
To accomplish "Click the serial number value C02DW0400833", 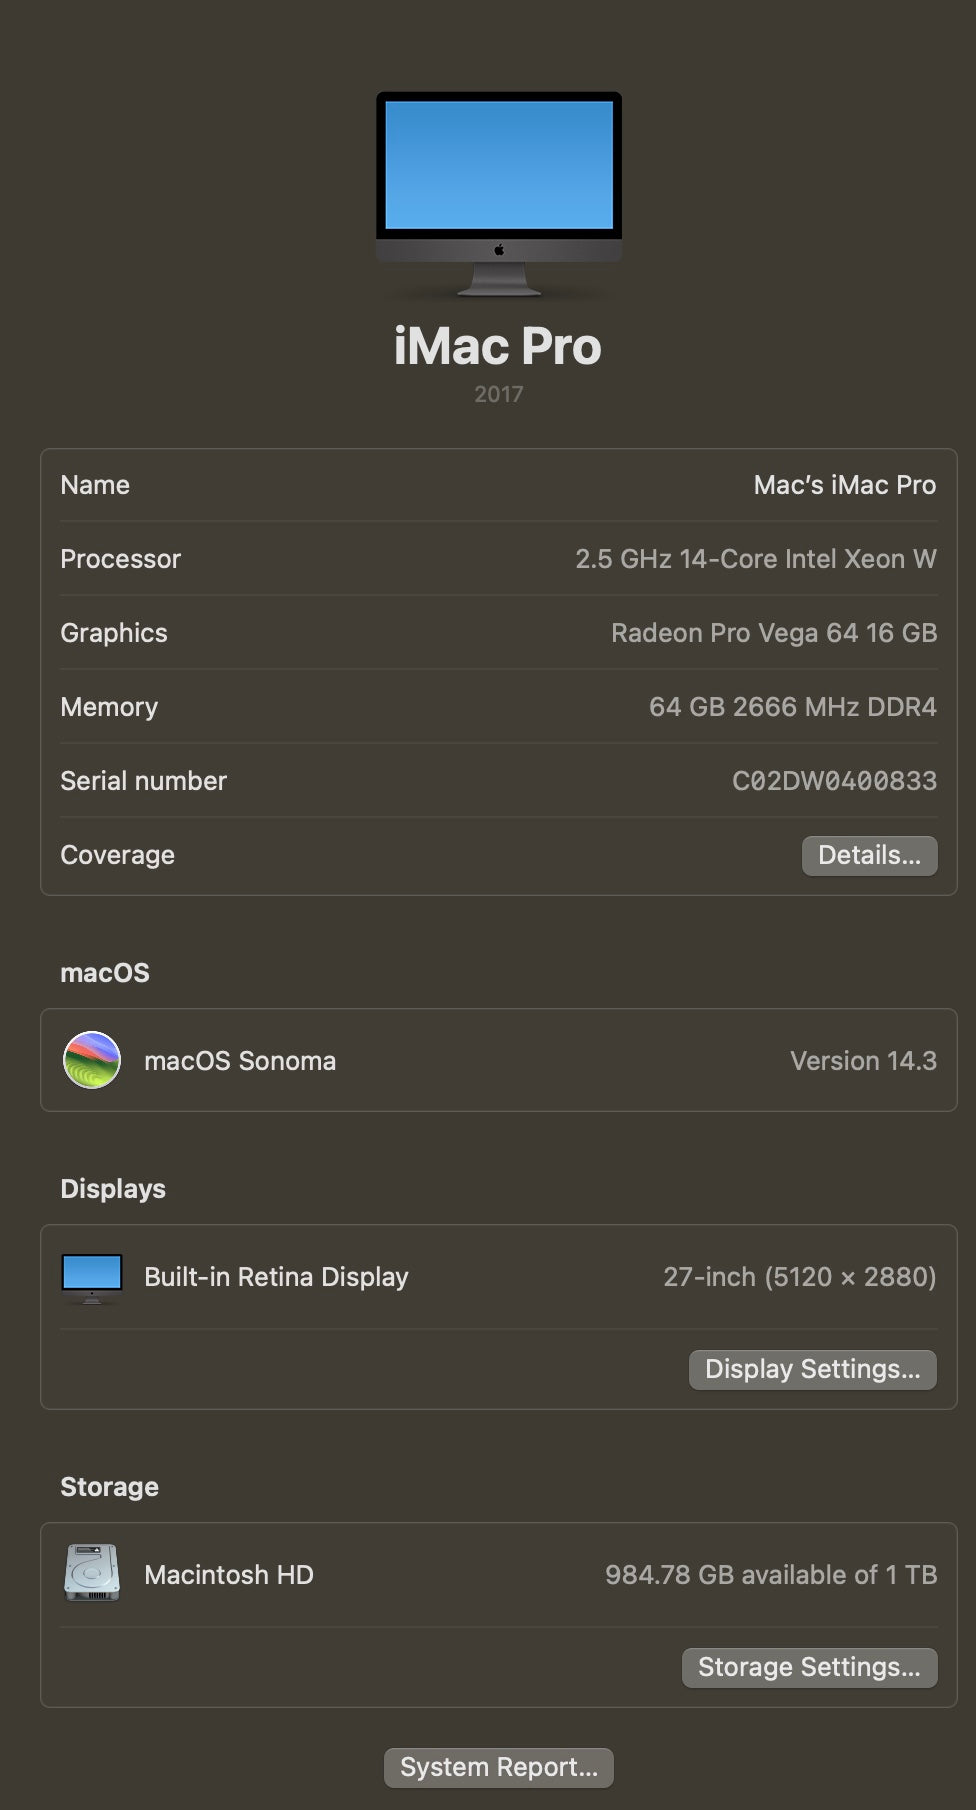I will tap(834, 781).
